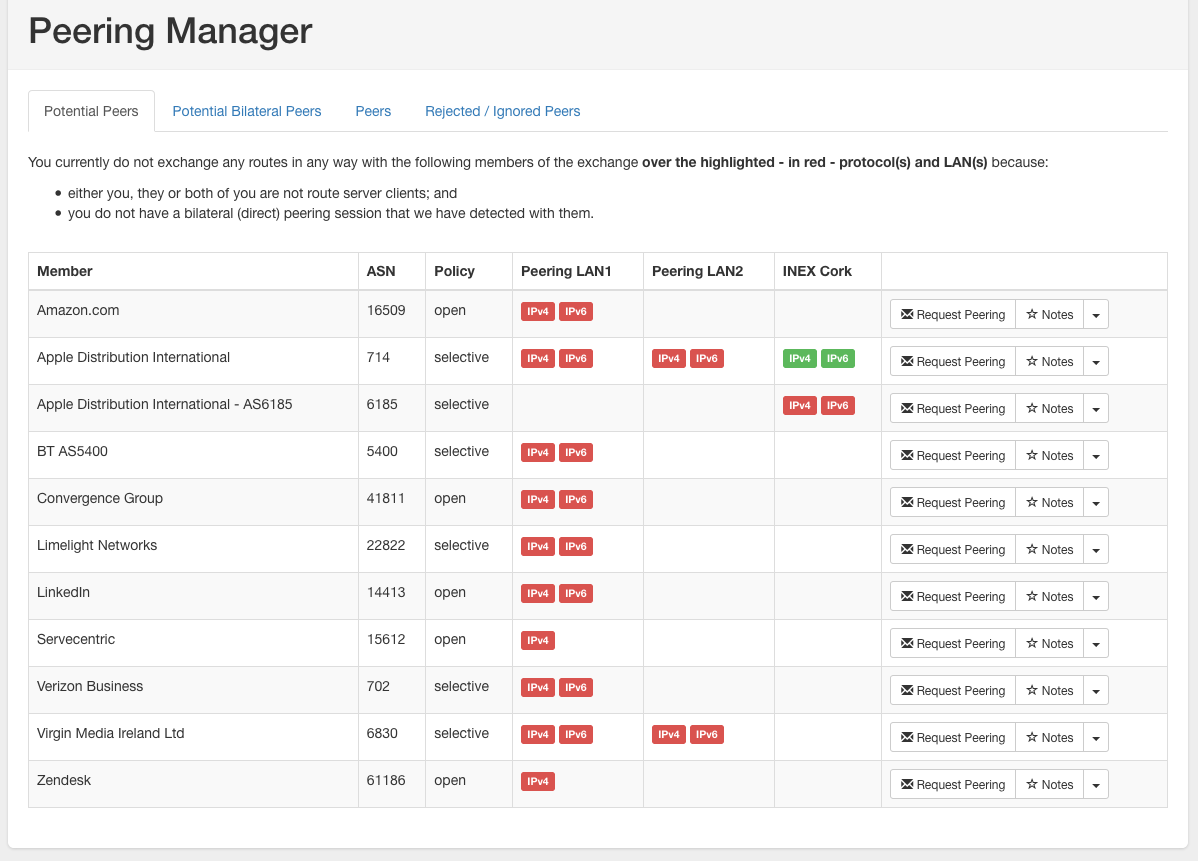This screenshot has height=861, width=1198.
Task: Open Notes for Verizon Business
Action: (1049, 691)
